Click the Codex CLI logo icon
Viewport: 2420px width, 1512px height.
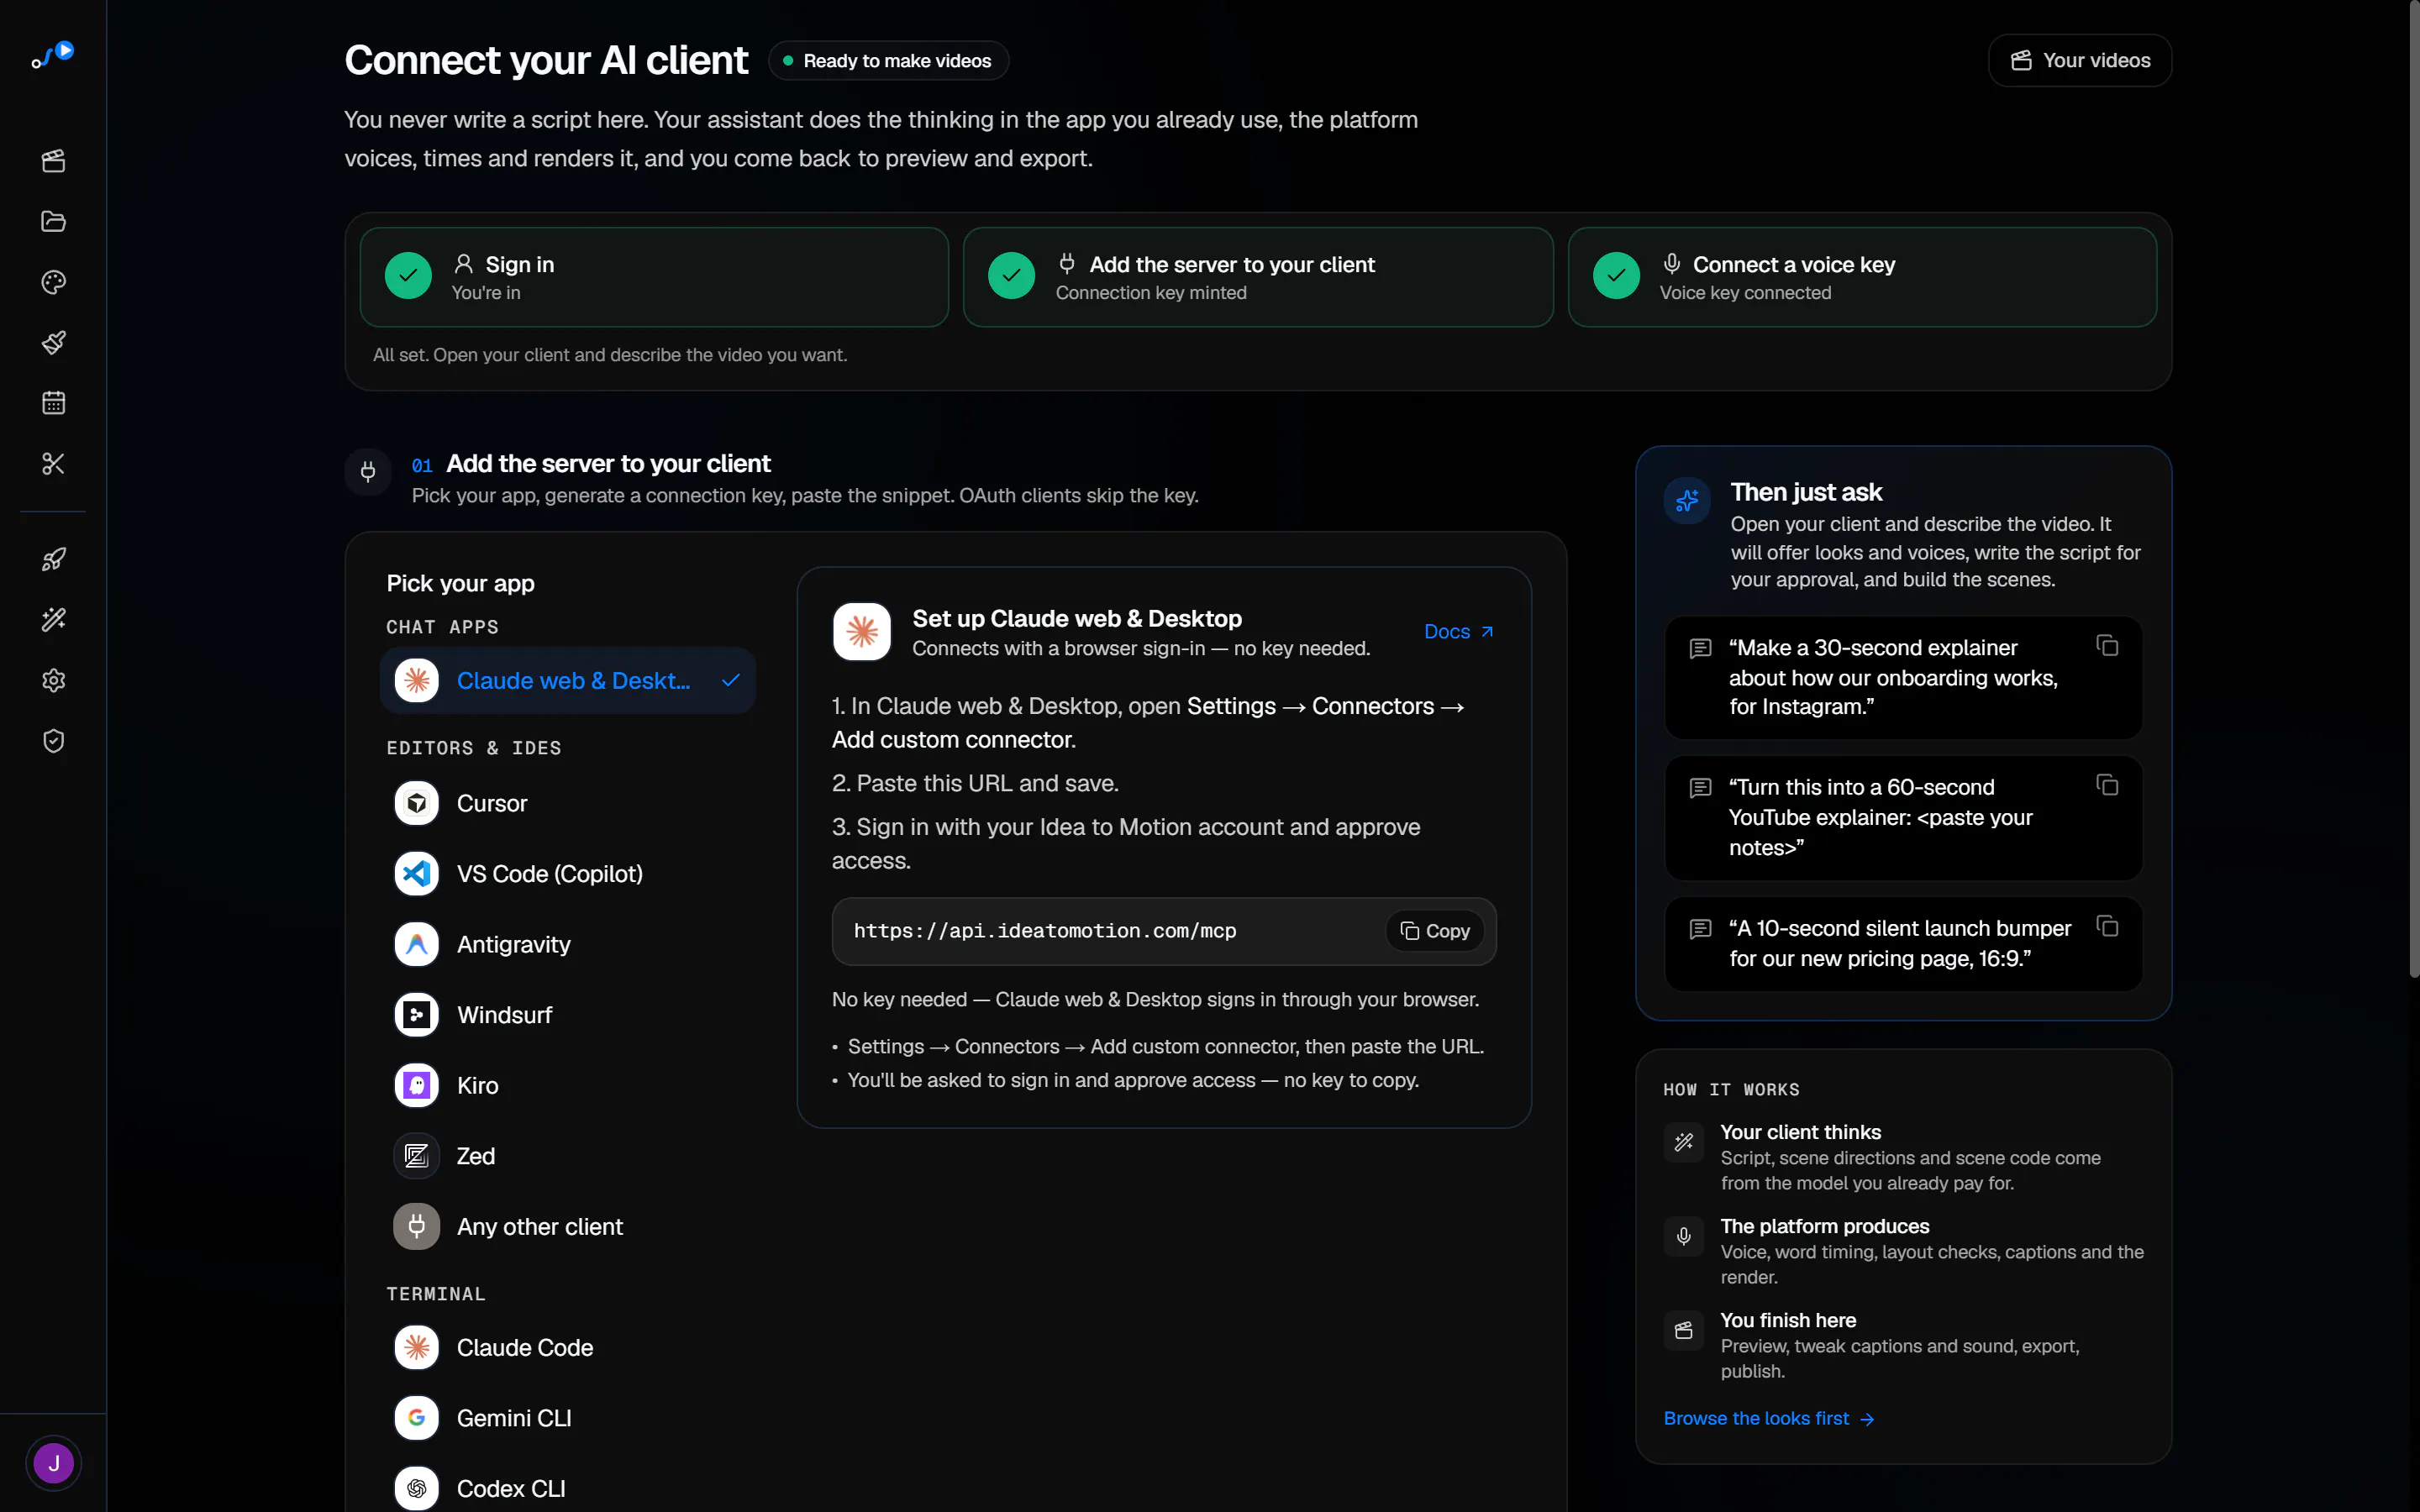(417, 1488)
